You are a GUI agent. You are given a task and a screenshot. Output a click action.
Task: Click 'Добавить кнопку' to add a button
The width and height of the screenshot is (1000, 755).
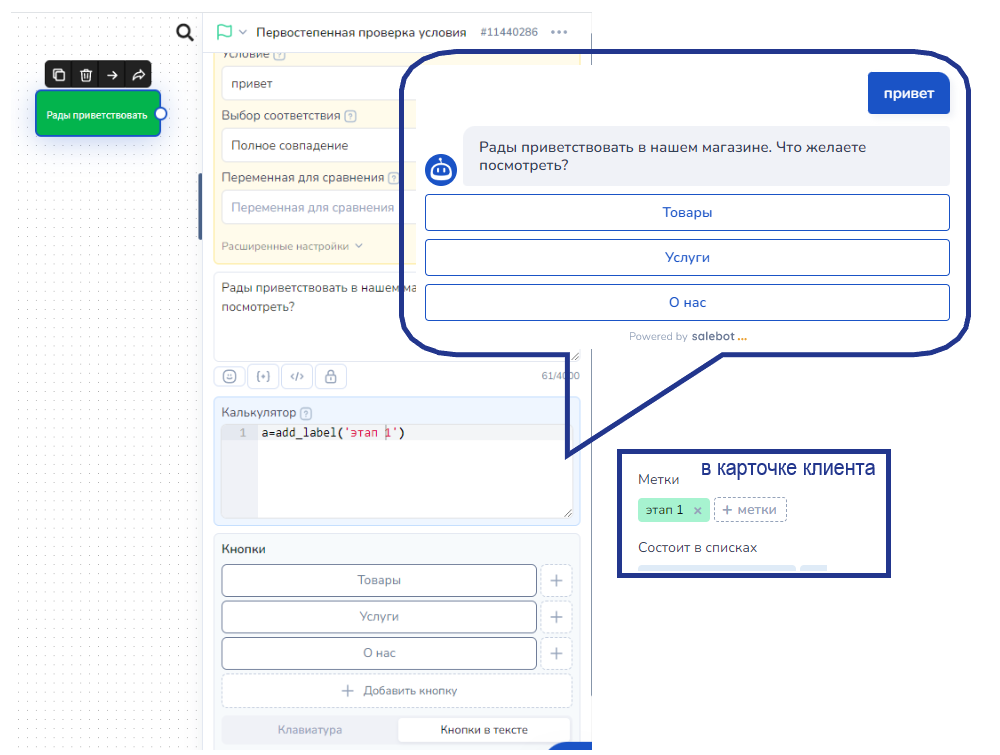pos(397,691)
